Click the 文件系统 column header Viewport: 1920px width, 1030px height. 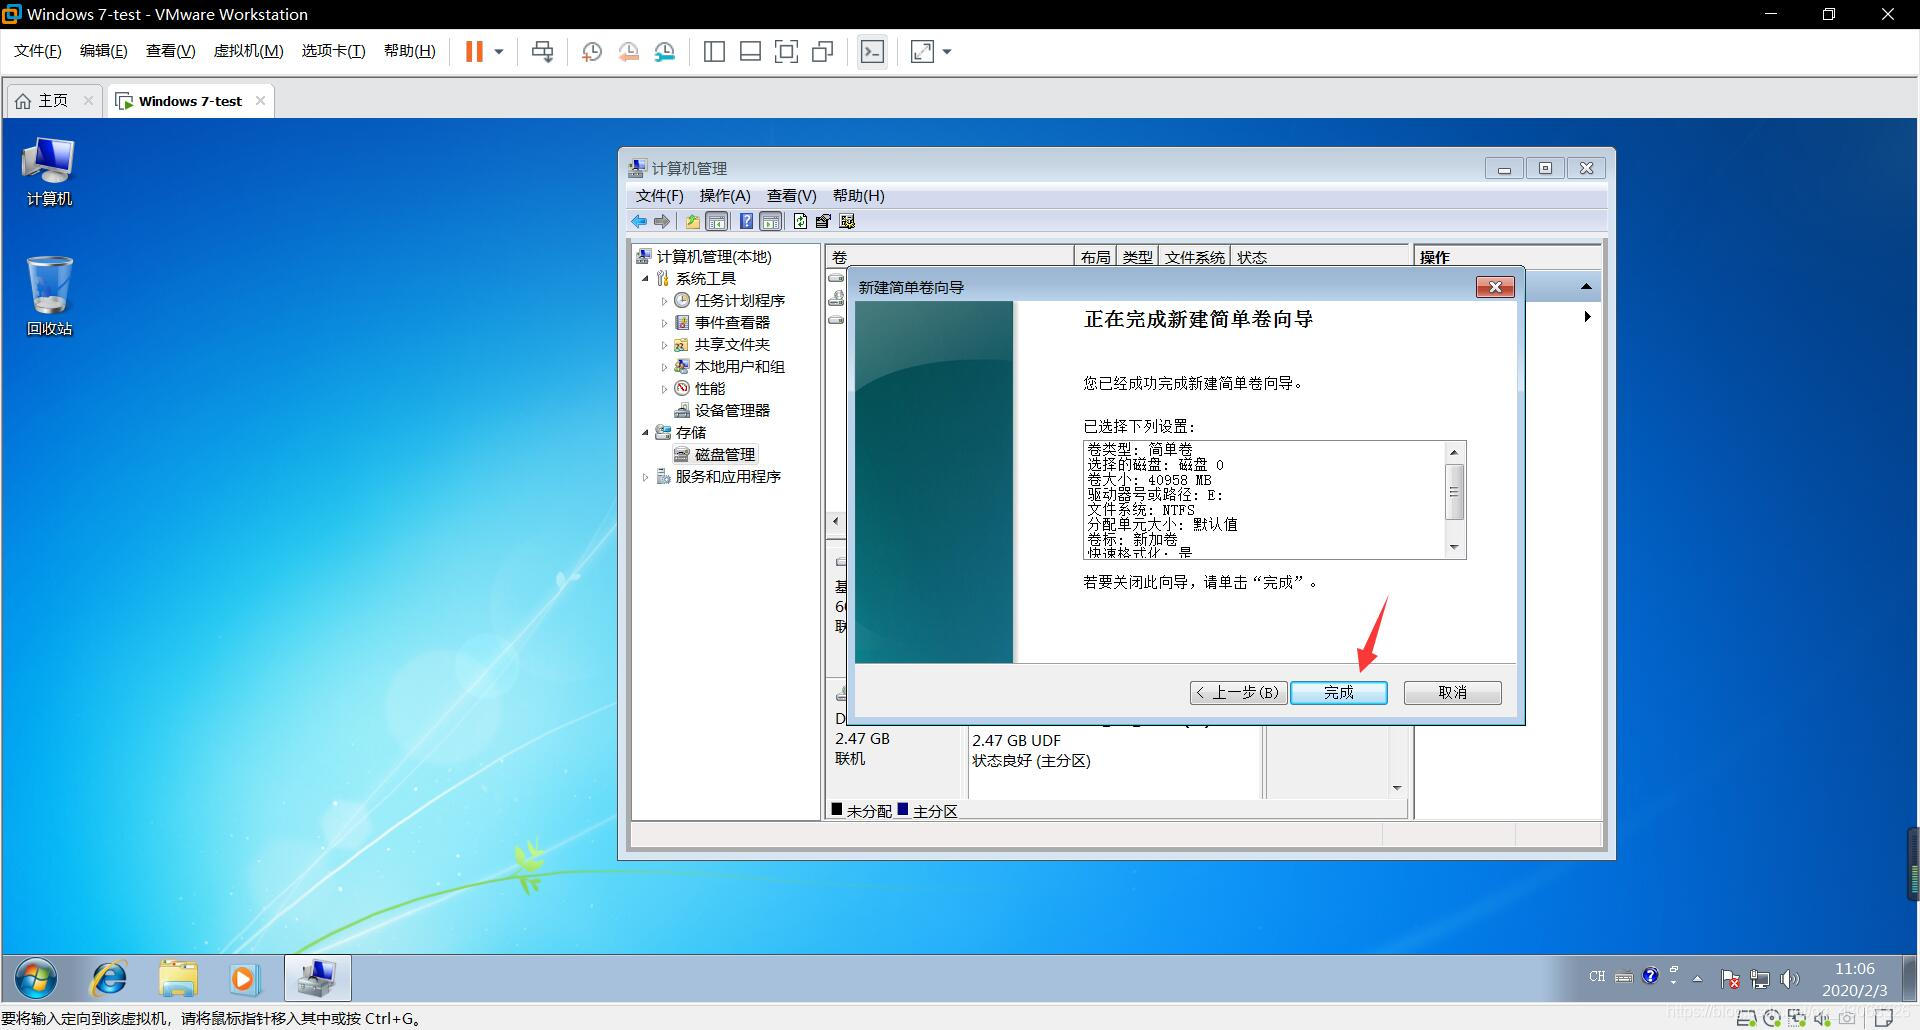coord(1194,257)
